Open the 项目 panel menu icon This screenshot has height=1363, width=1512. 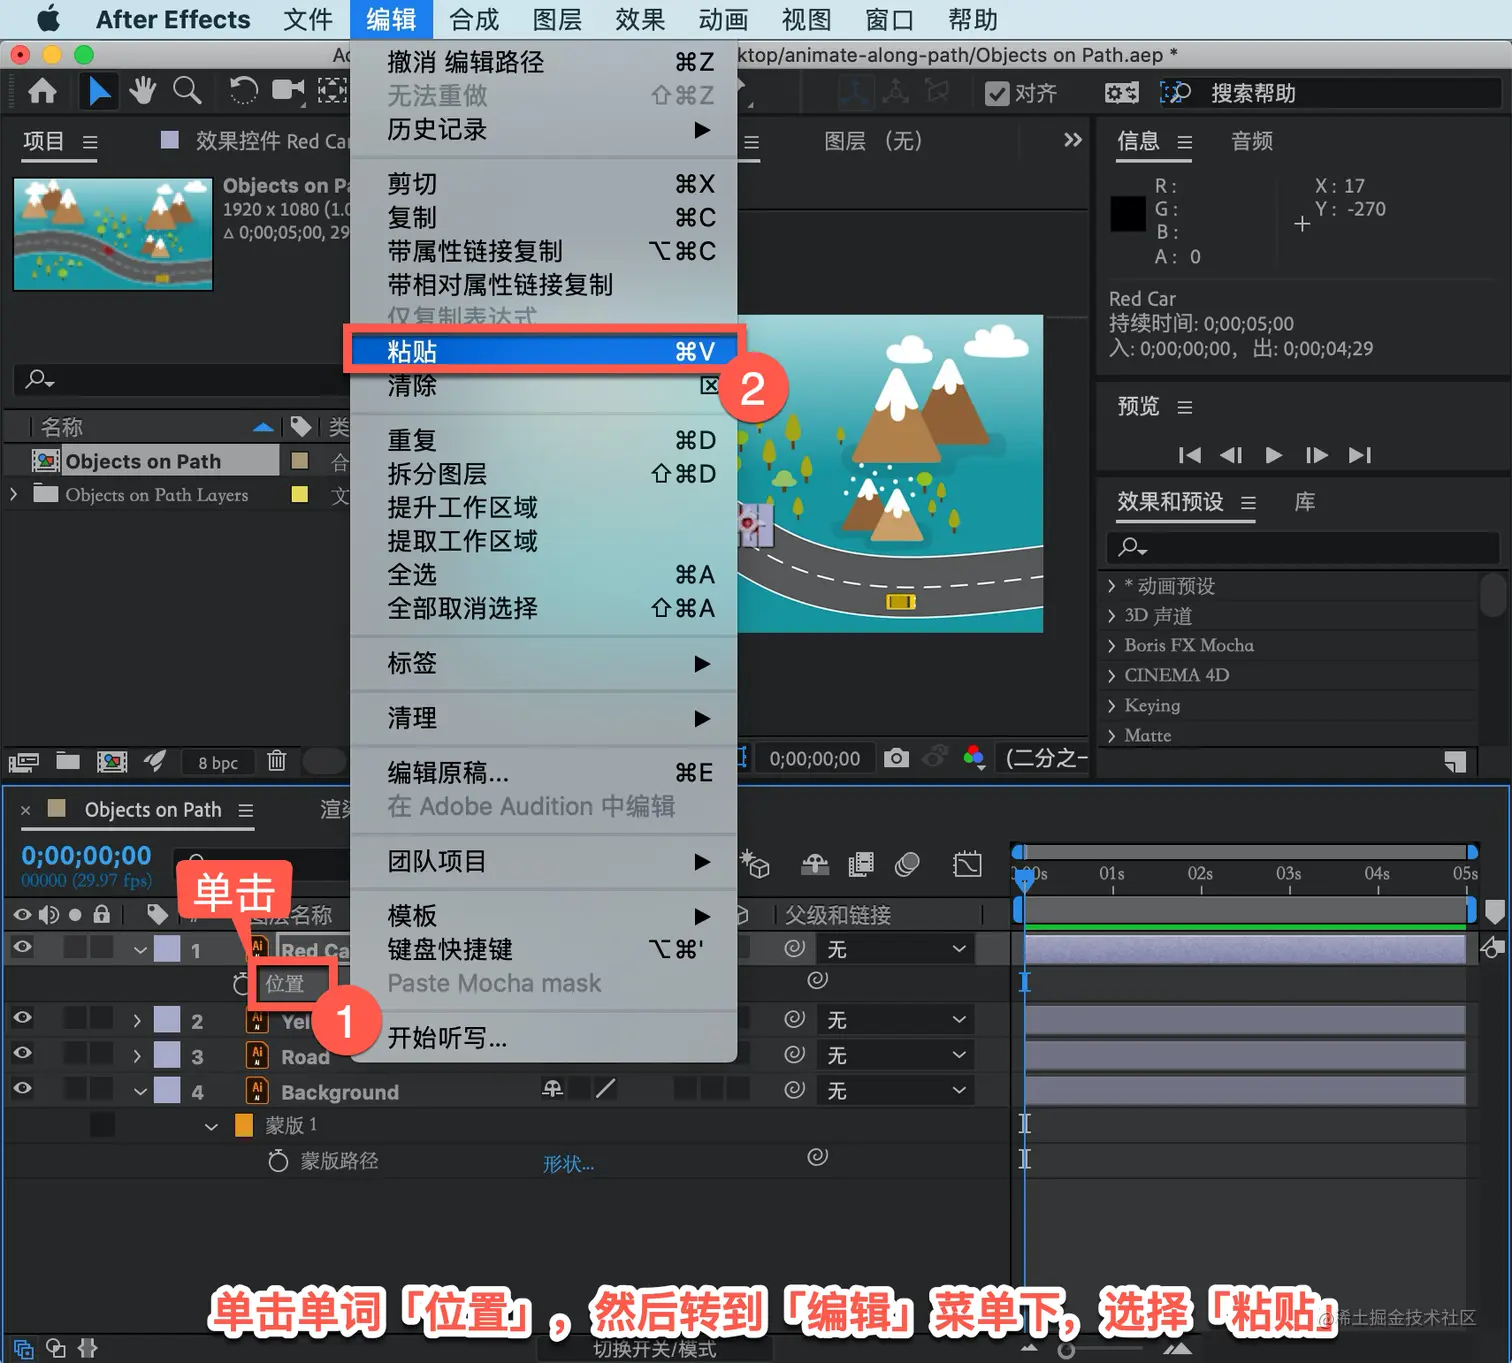pyautogui.click(x=90, y=142)
